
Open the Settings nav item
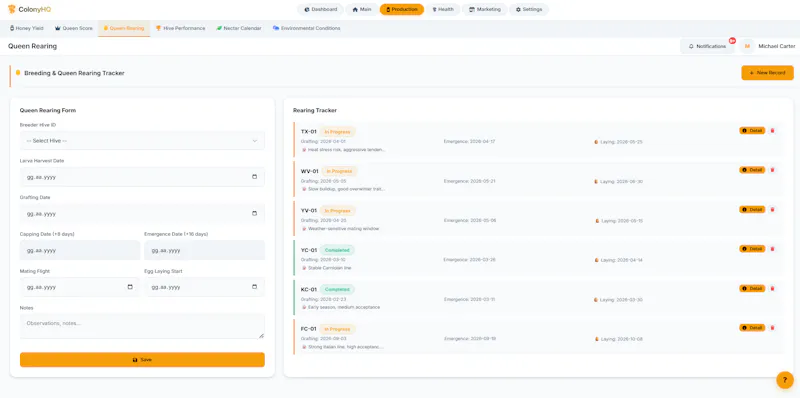tap(529, 9)
